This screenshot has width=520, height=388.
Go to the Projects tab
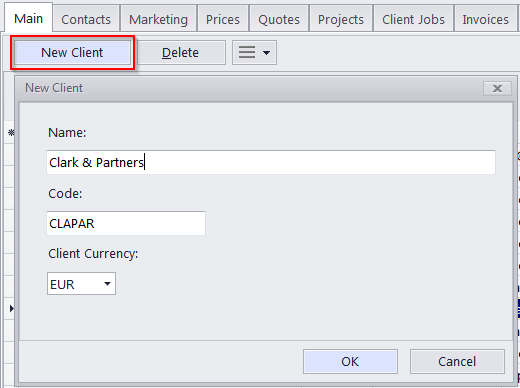(x=341, y=19)
